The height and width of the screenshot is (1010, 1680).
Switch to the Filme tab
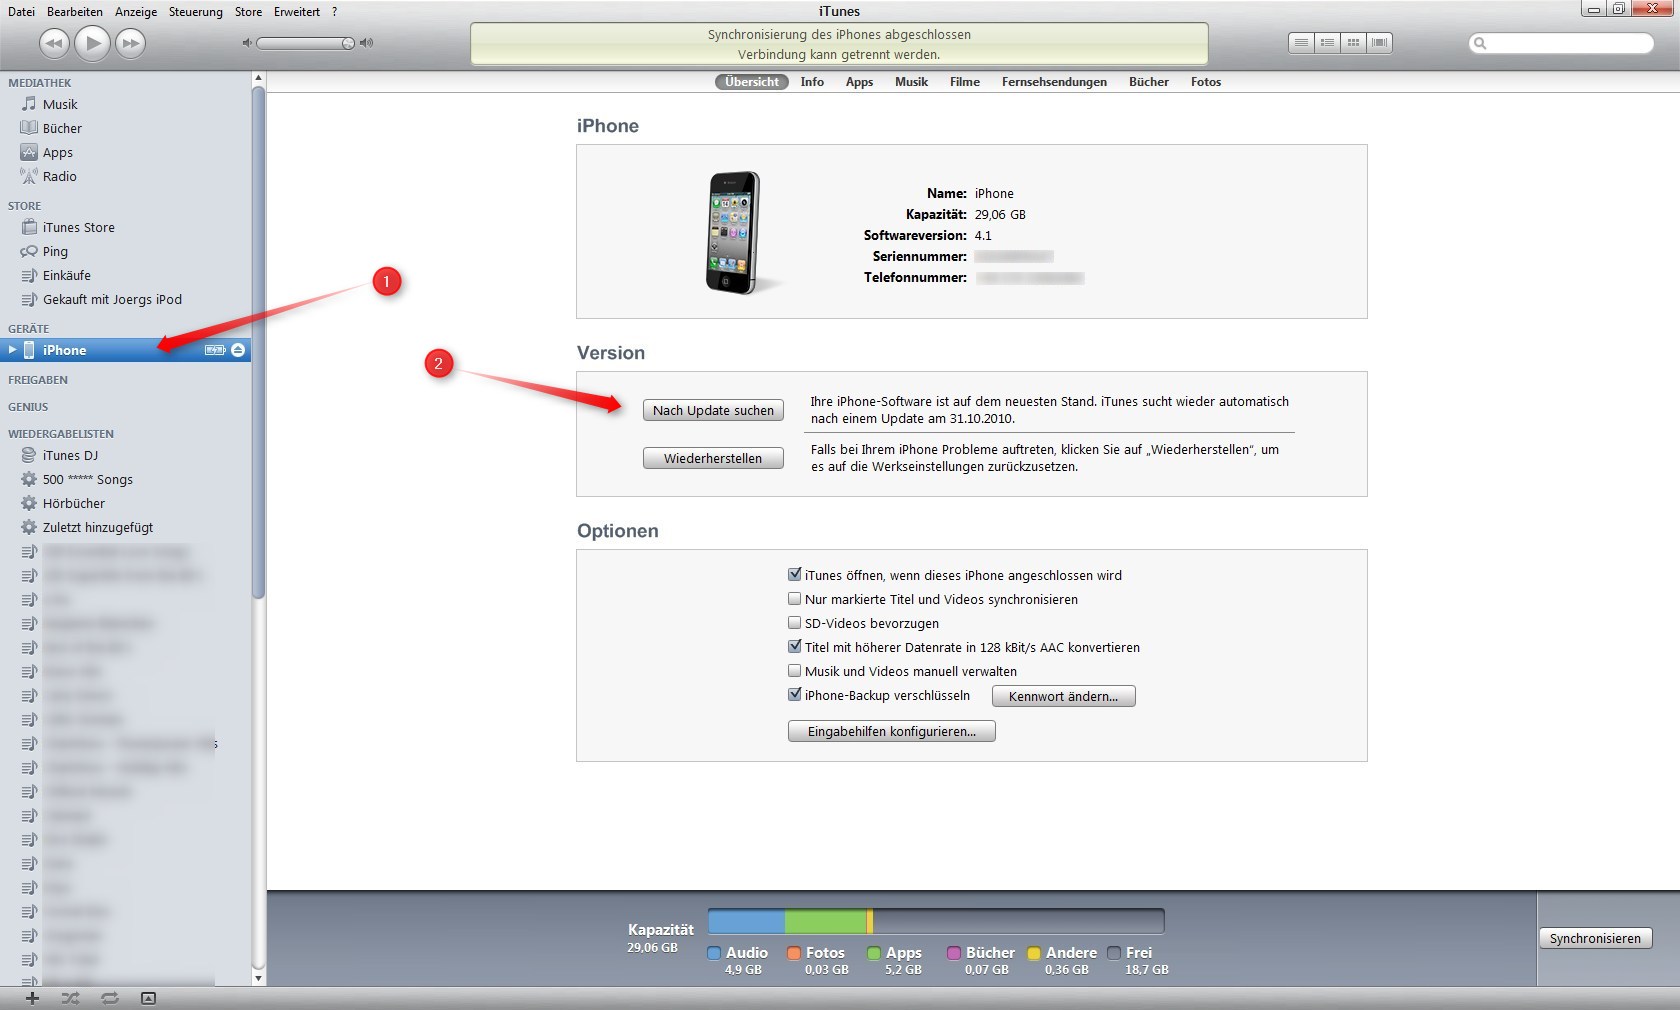pos(965,82)
